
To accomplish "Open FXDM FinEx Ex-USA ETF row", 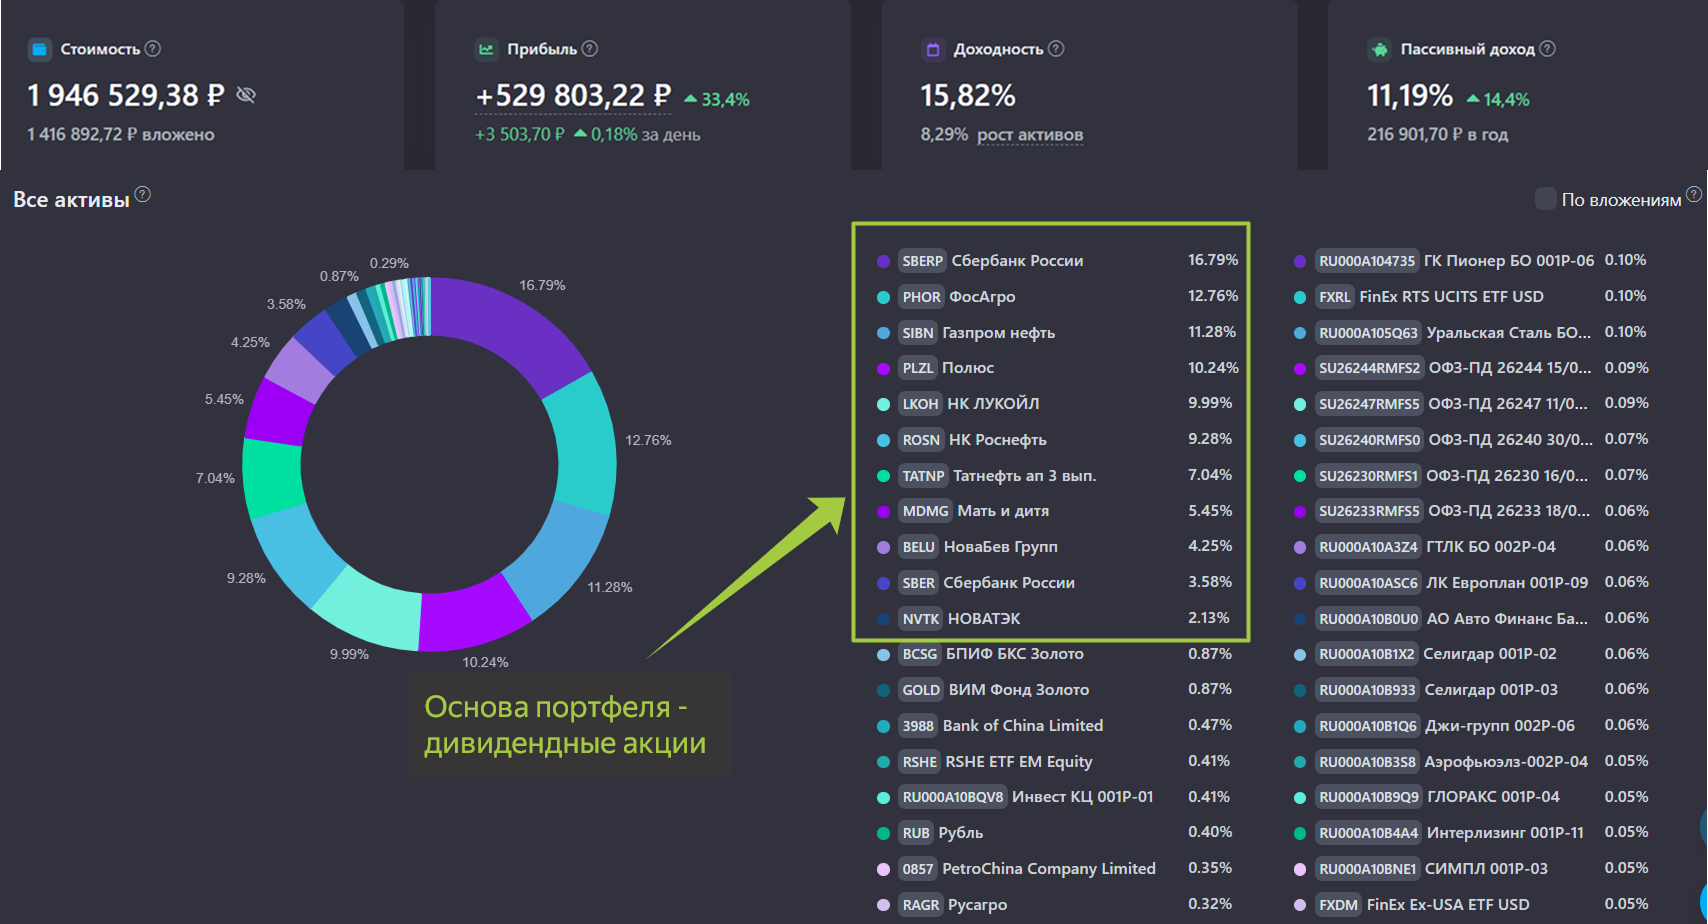I will tap(1471, 905).
